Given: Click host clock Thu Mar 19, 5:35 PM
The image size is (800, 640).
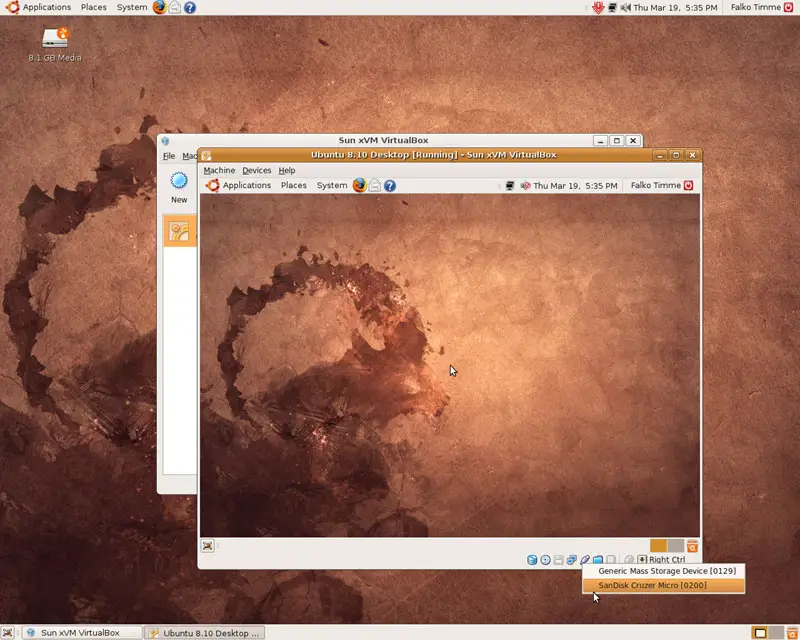Looking at the screenshot, I should (x=675, y=8).
